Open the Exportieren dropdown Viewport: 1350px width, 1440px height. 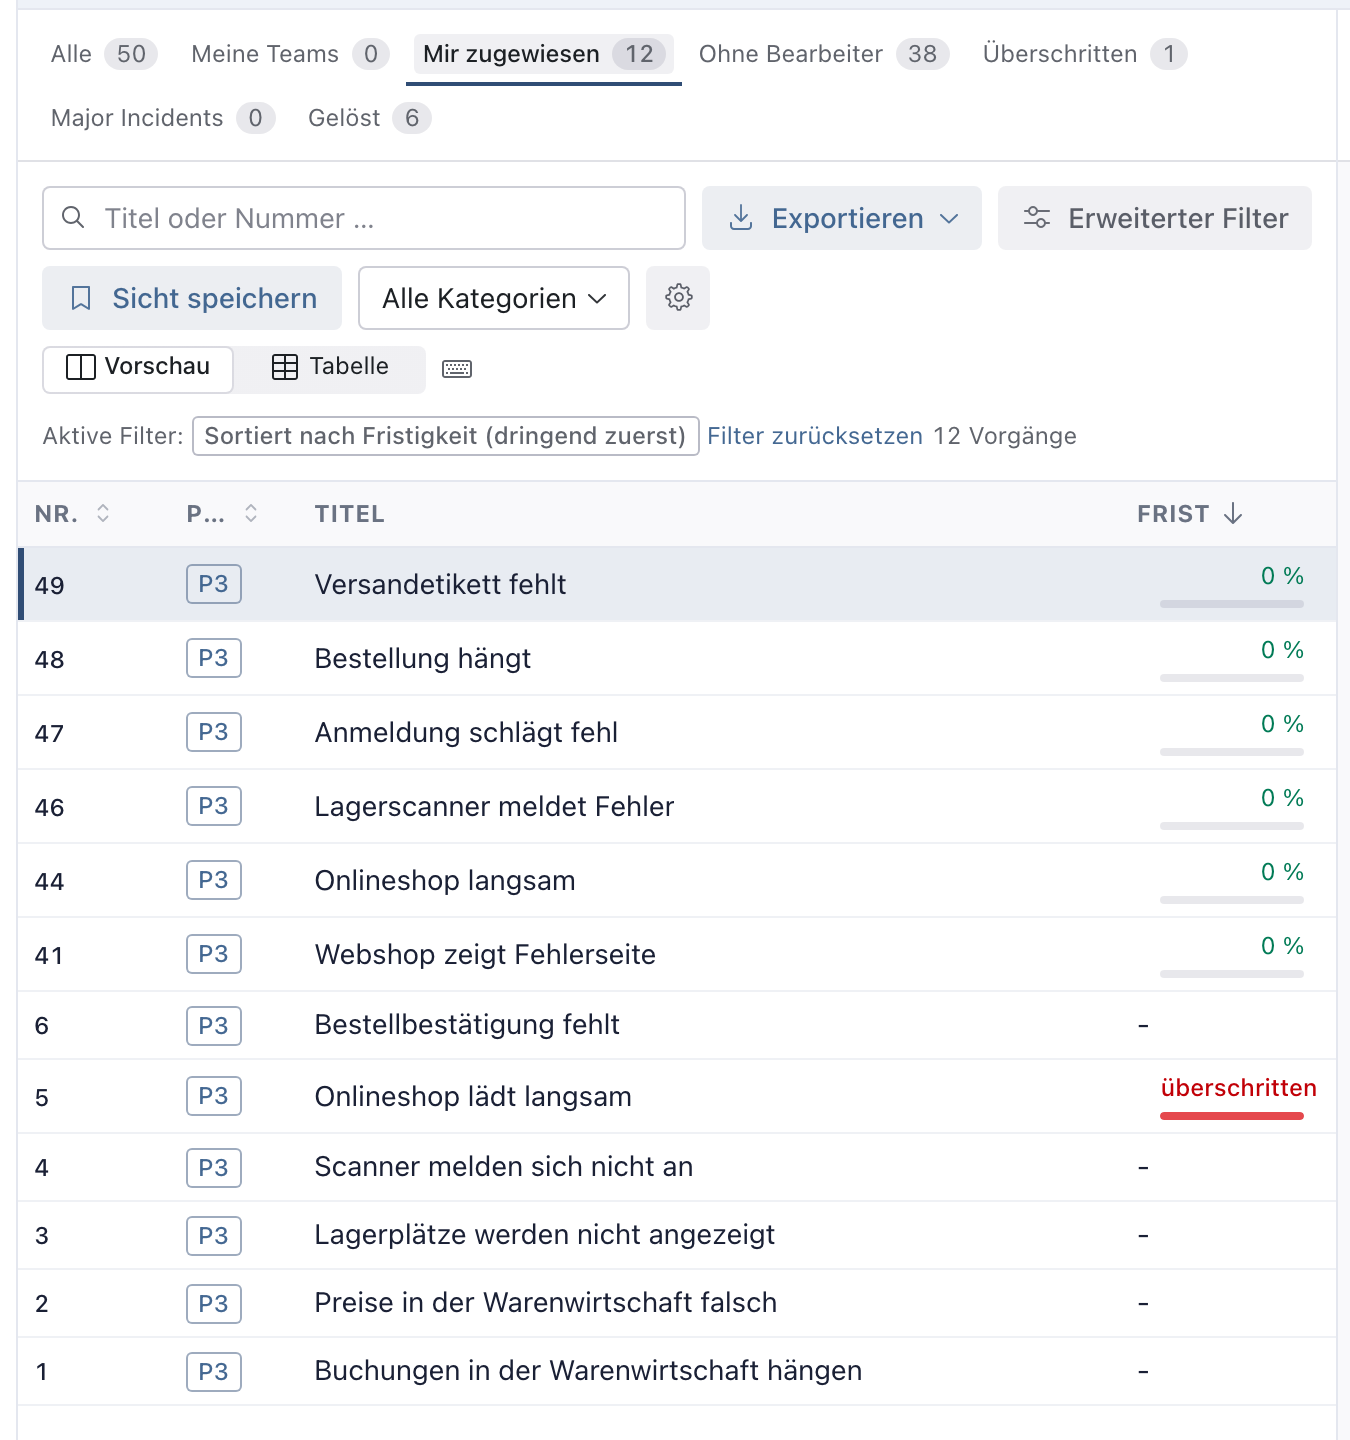click(x=842, y=218)
